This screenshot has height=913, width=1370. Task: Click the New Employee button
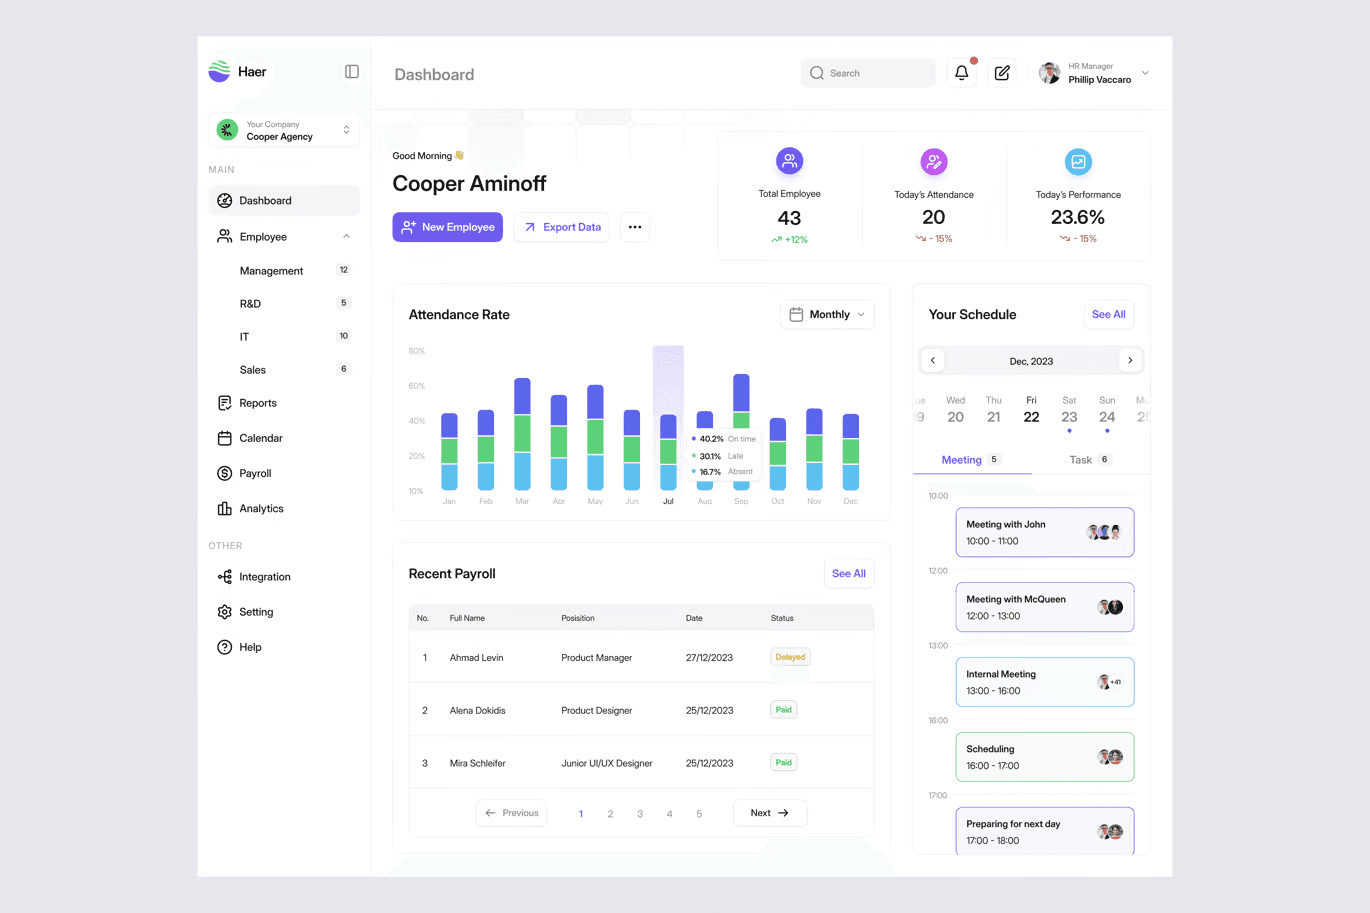point(447,227)
